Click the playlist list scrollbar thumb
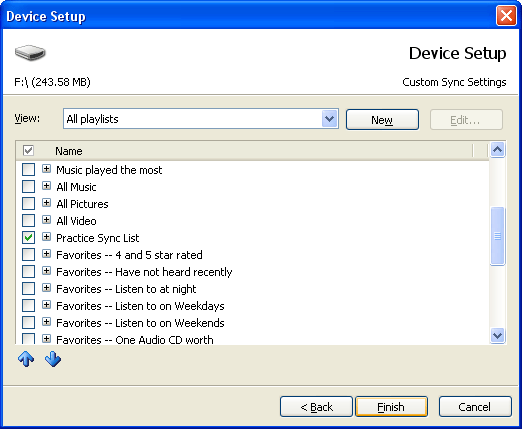 497,236
